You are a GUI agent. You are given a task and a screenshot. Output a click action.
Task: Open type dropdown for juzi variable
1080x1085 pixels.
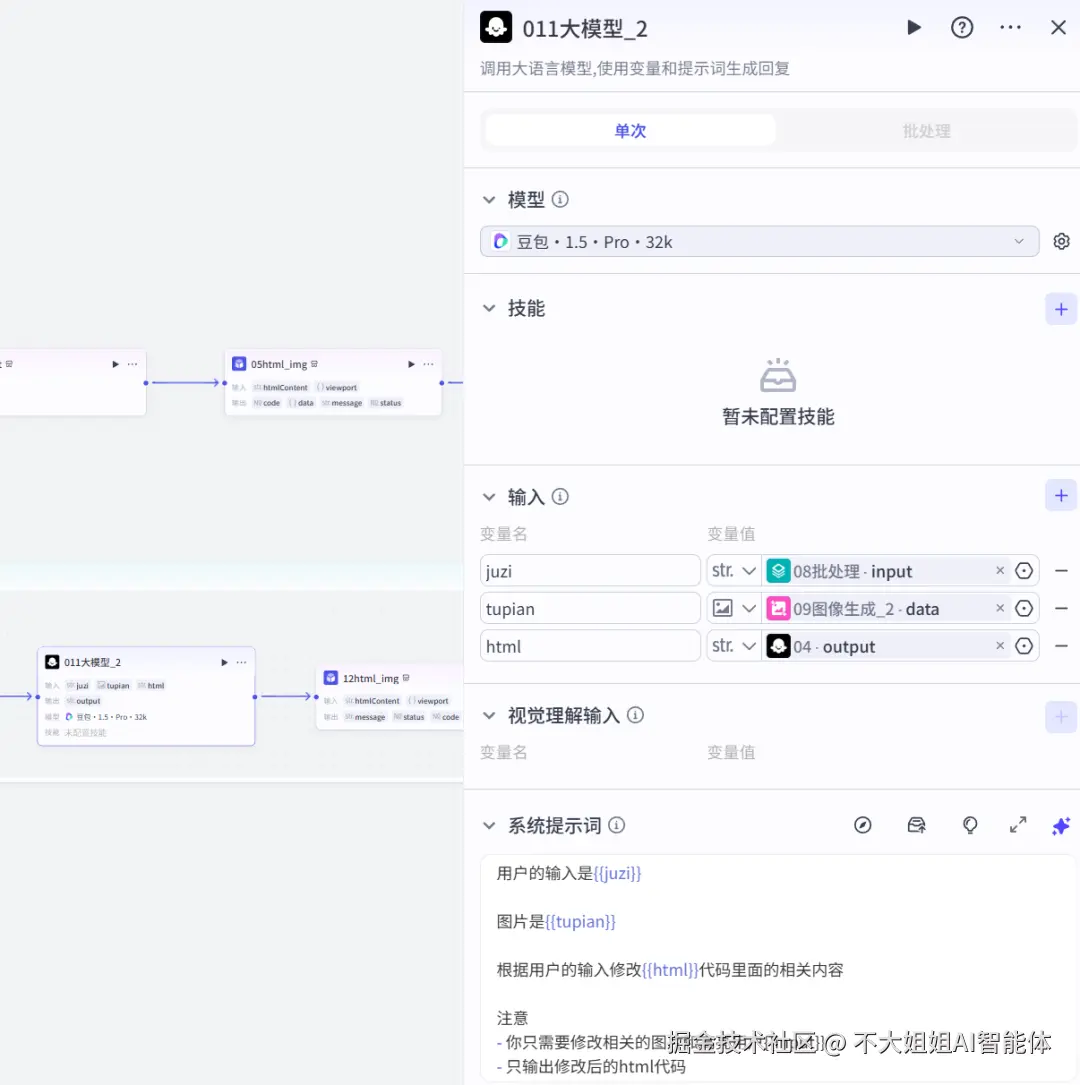pyautogui.click(x=733, y=571)
